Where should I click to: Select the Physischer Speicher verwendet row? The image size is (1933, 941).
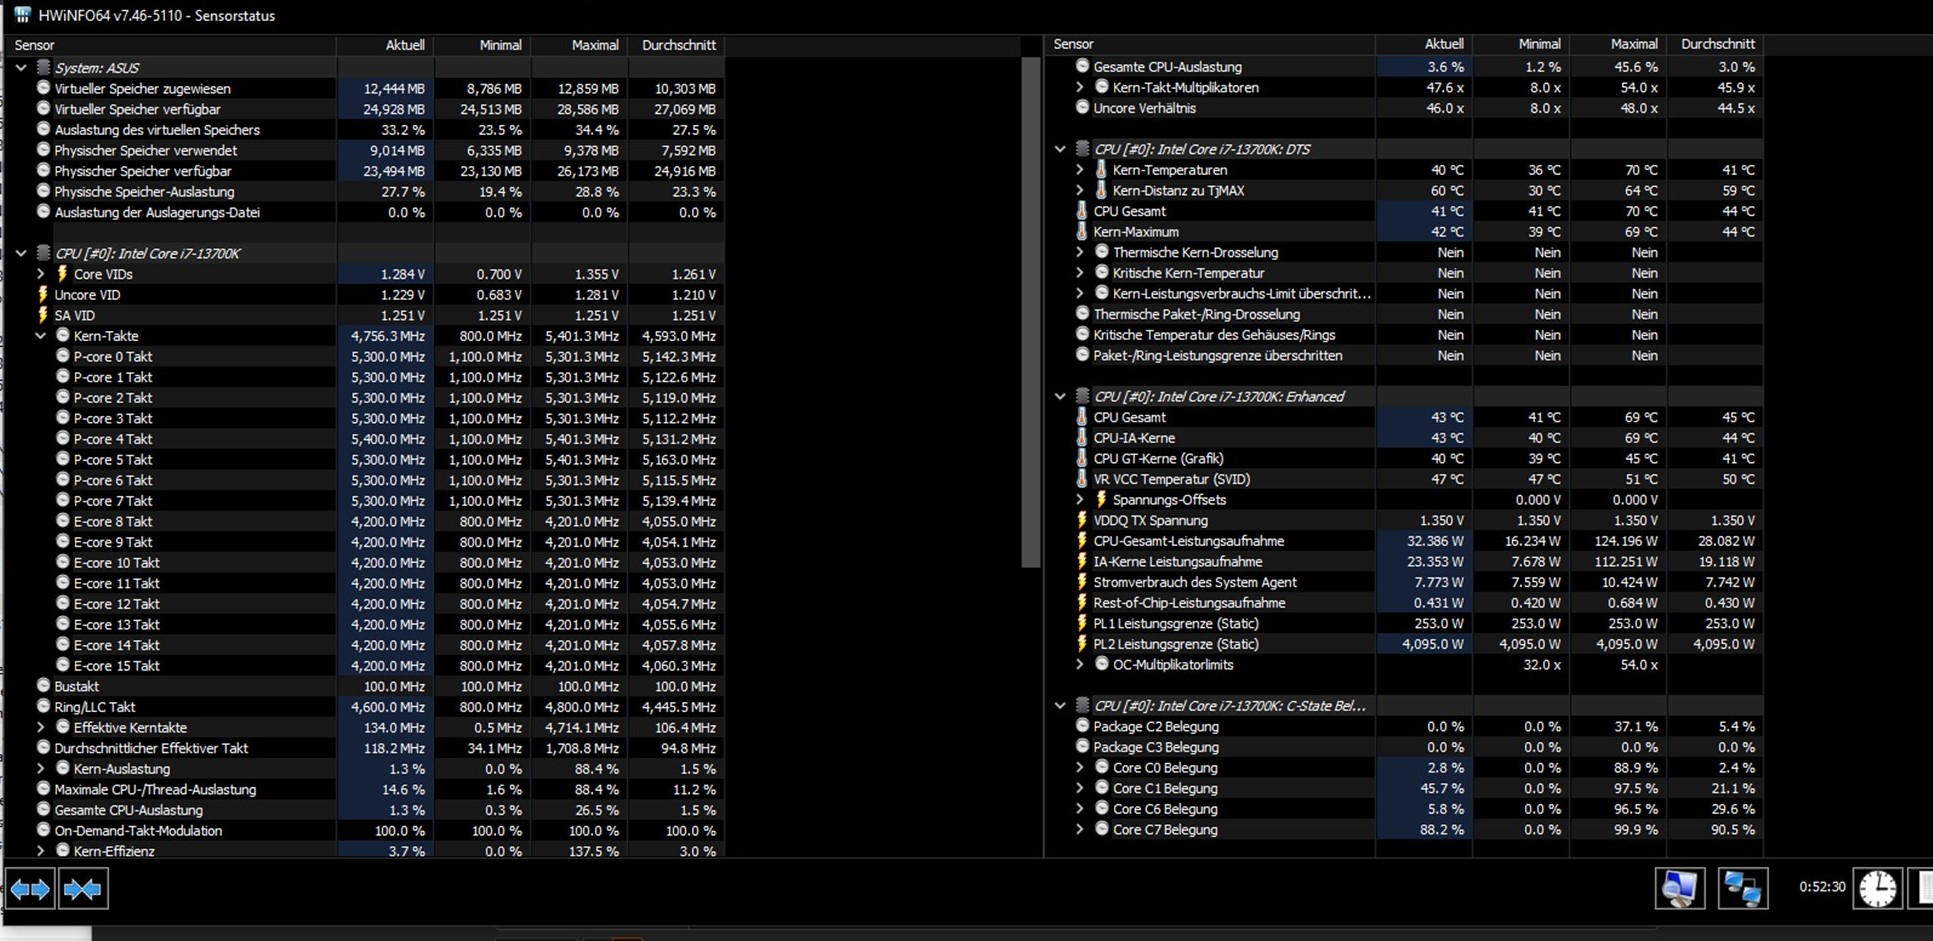pyautogui.click(x=365, y=150)
